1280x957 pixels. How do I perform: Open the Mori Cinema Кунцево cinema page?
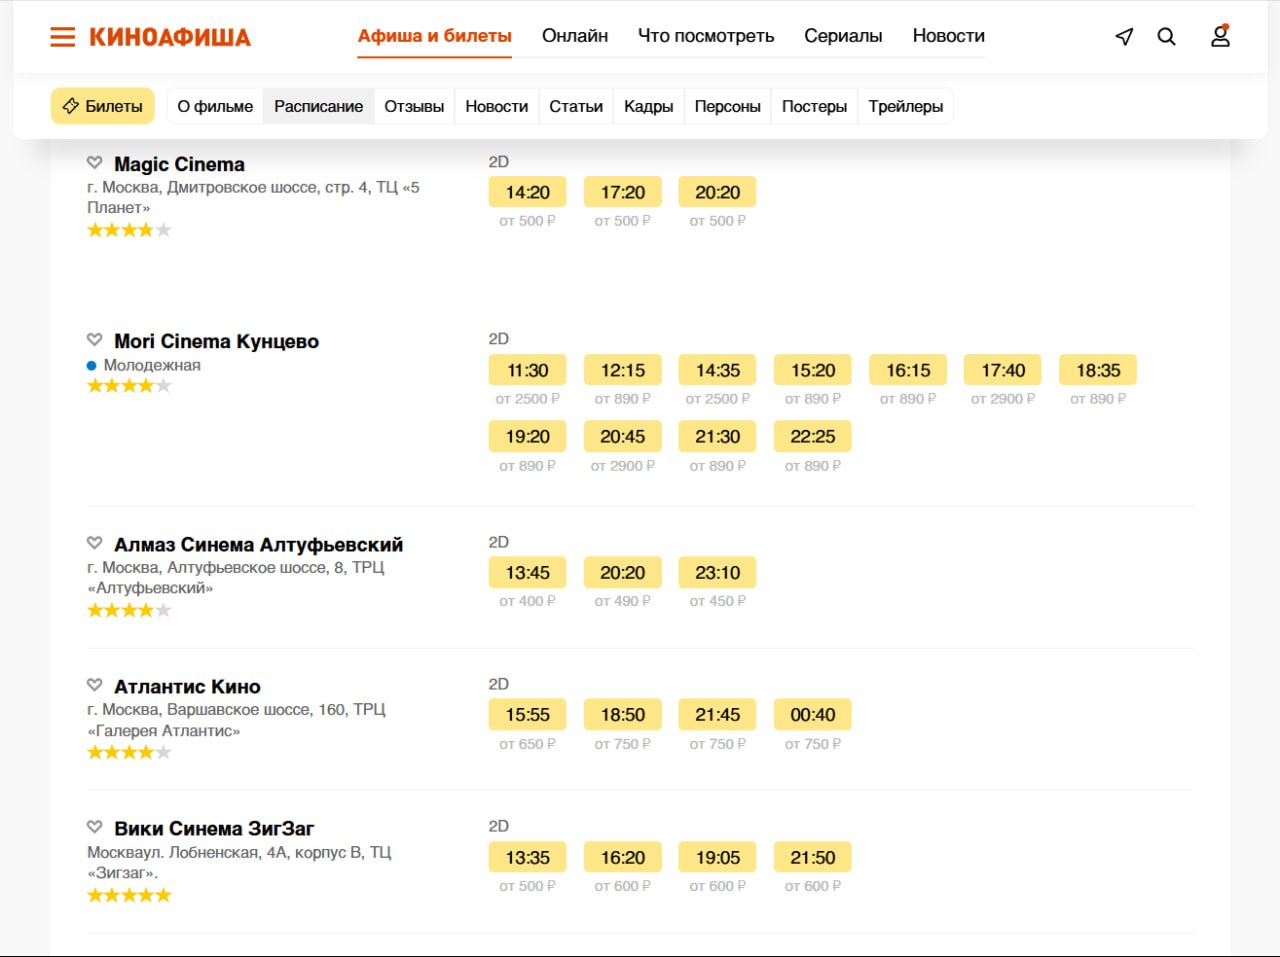click(x=216, y=341)
